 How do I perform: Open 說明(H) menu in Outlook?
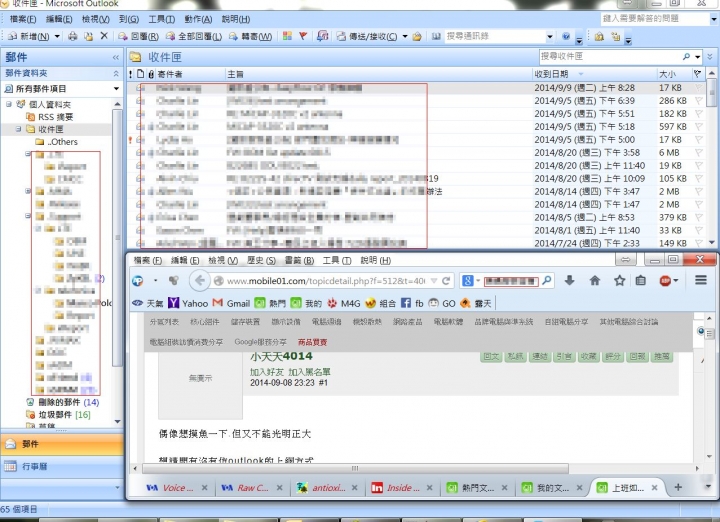(x=236, y=19)
